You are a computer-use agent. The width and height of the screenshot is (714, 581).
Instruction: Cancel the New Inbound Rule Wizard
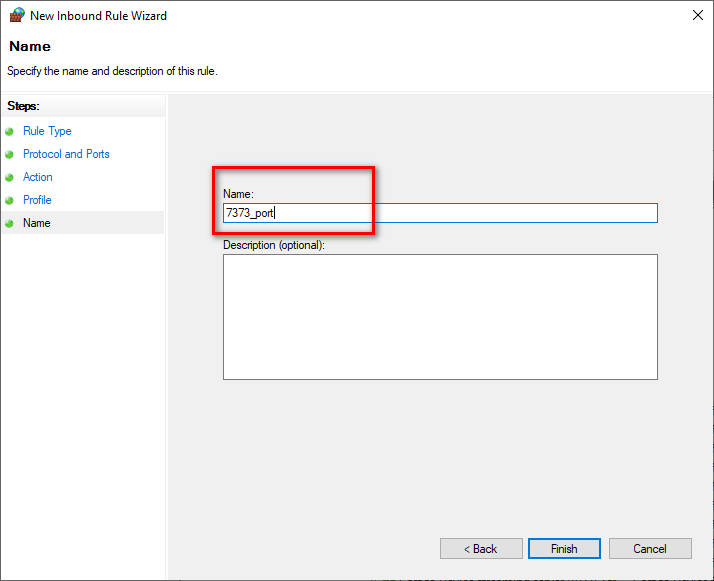(x=650, y=549)
